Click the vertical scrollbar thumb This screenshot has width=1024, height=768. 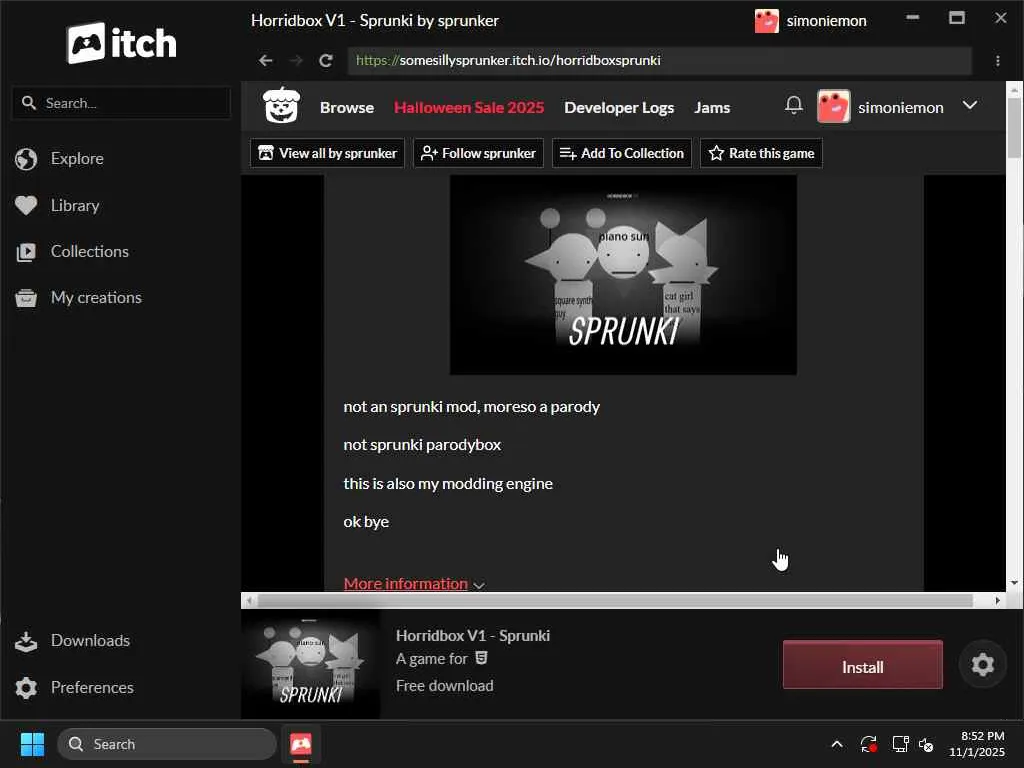[1014, 127]
